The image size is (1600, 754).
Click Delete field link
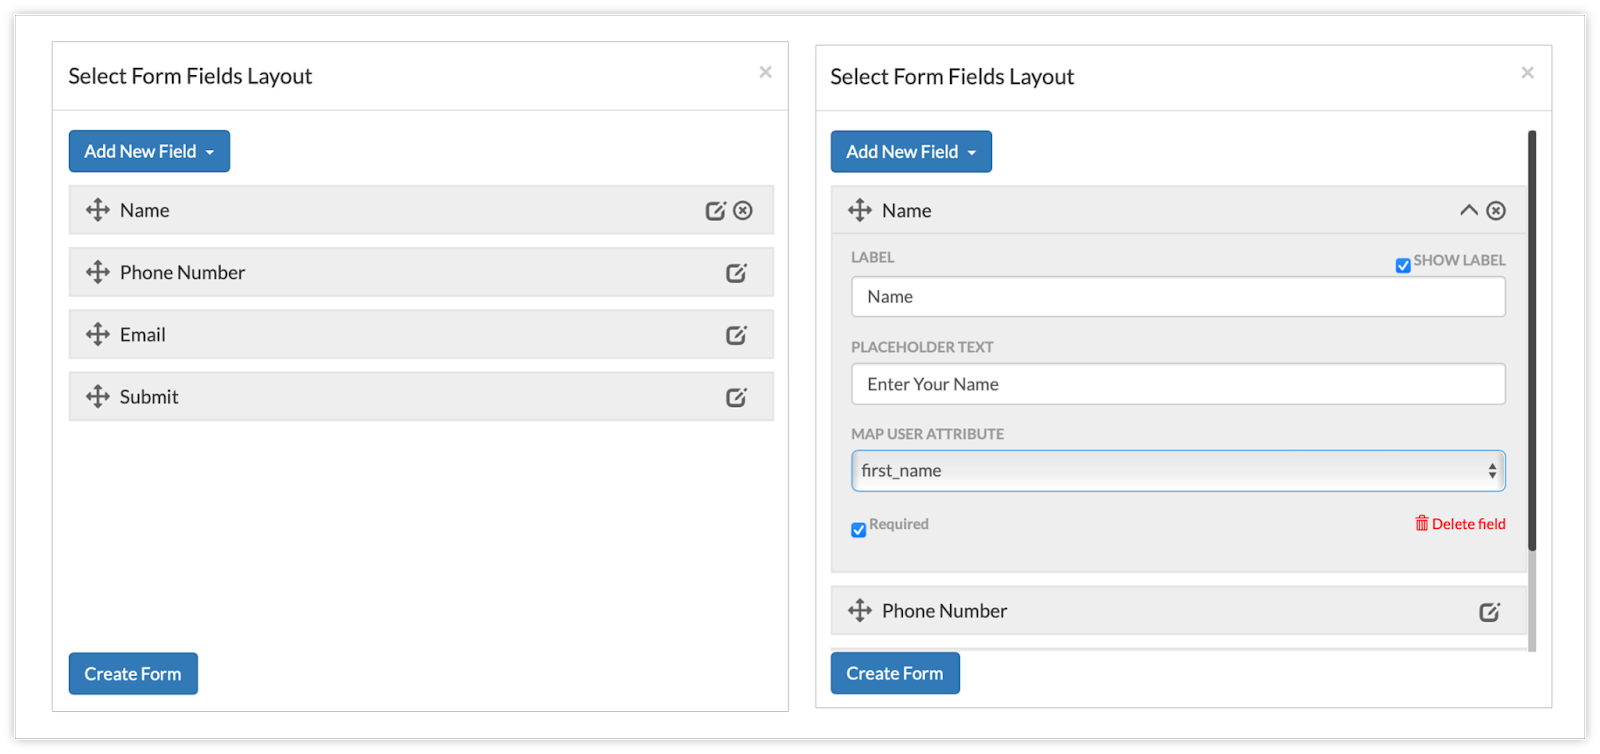coord(1460,524)
